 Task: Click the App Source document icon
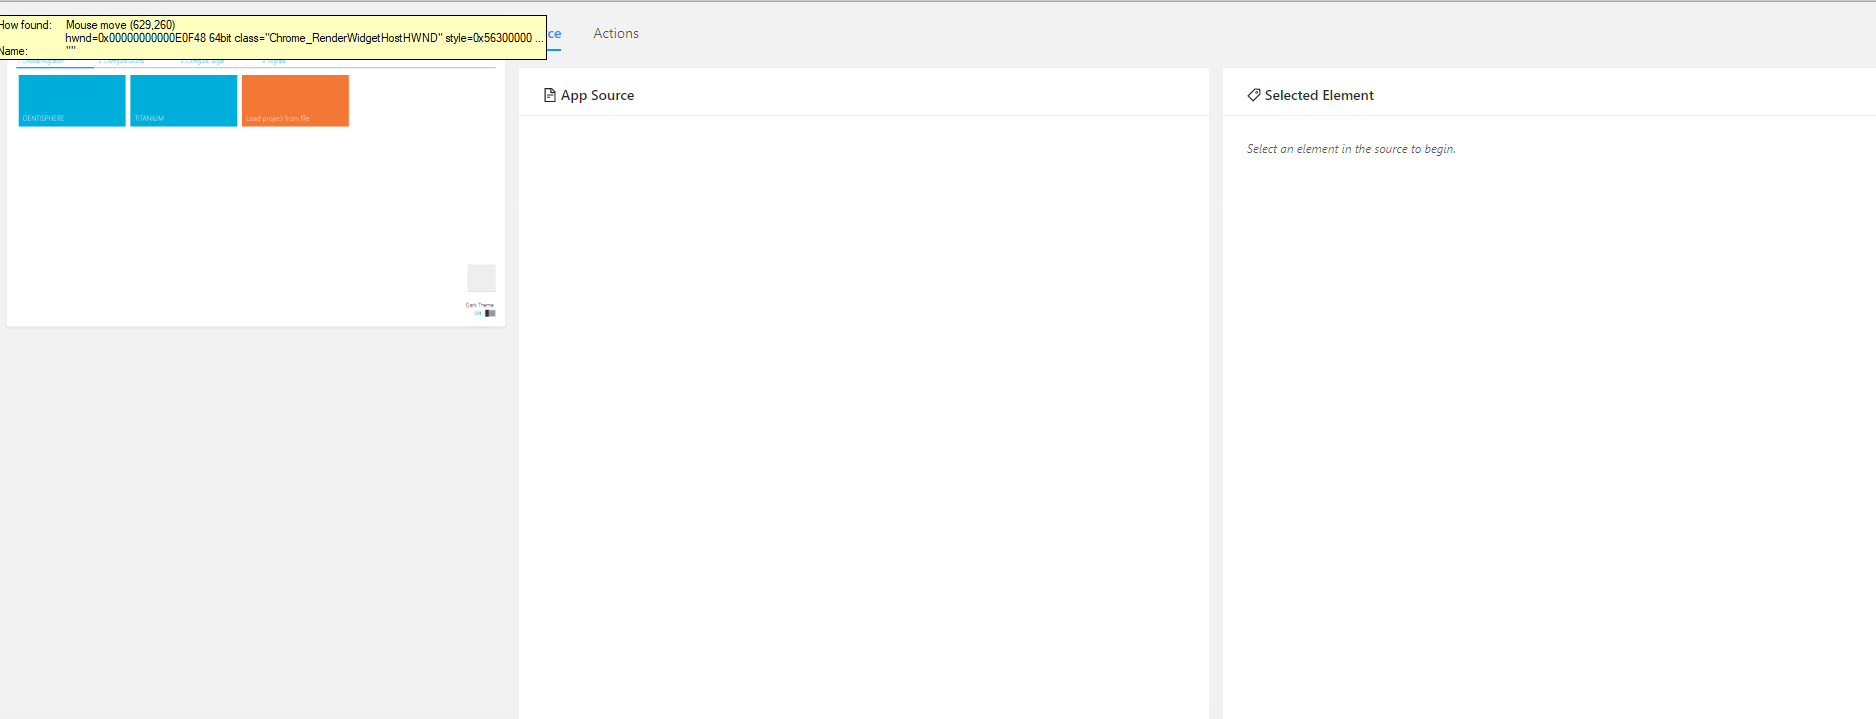549,95
